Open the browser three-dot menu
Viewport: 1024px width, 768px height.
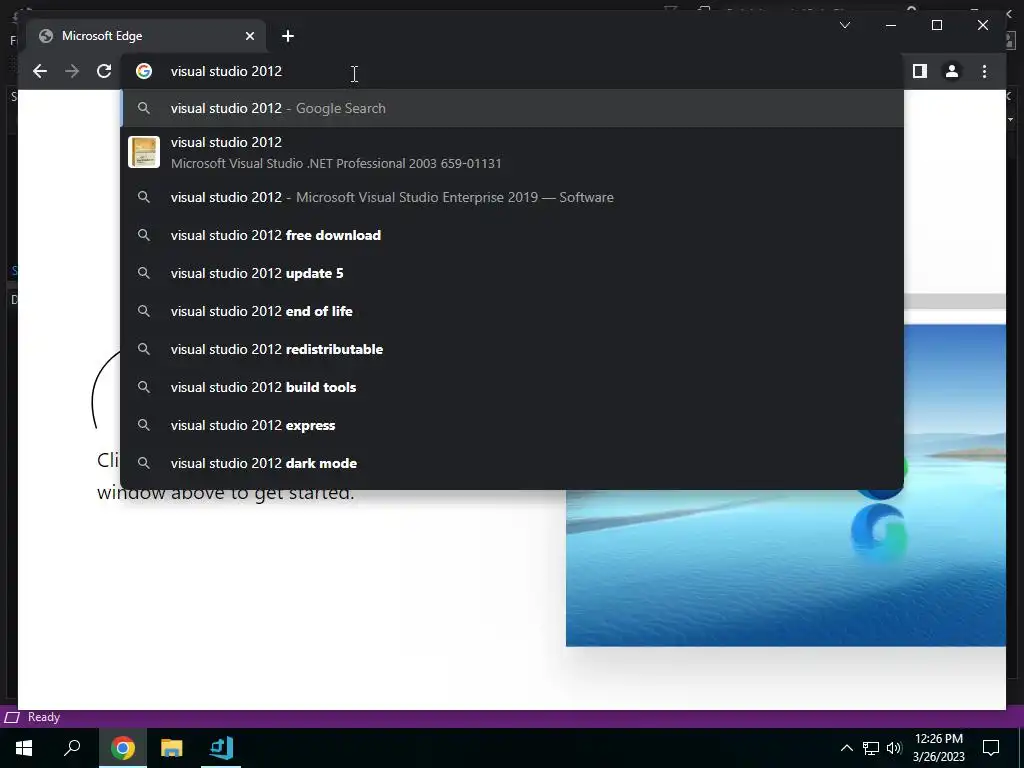[x=984, y=71]
